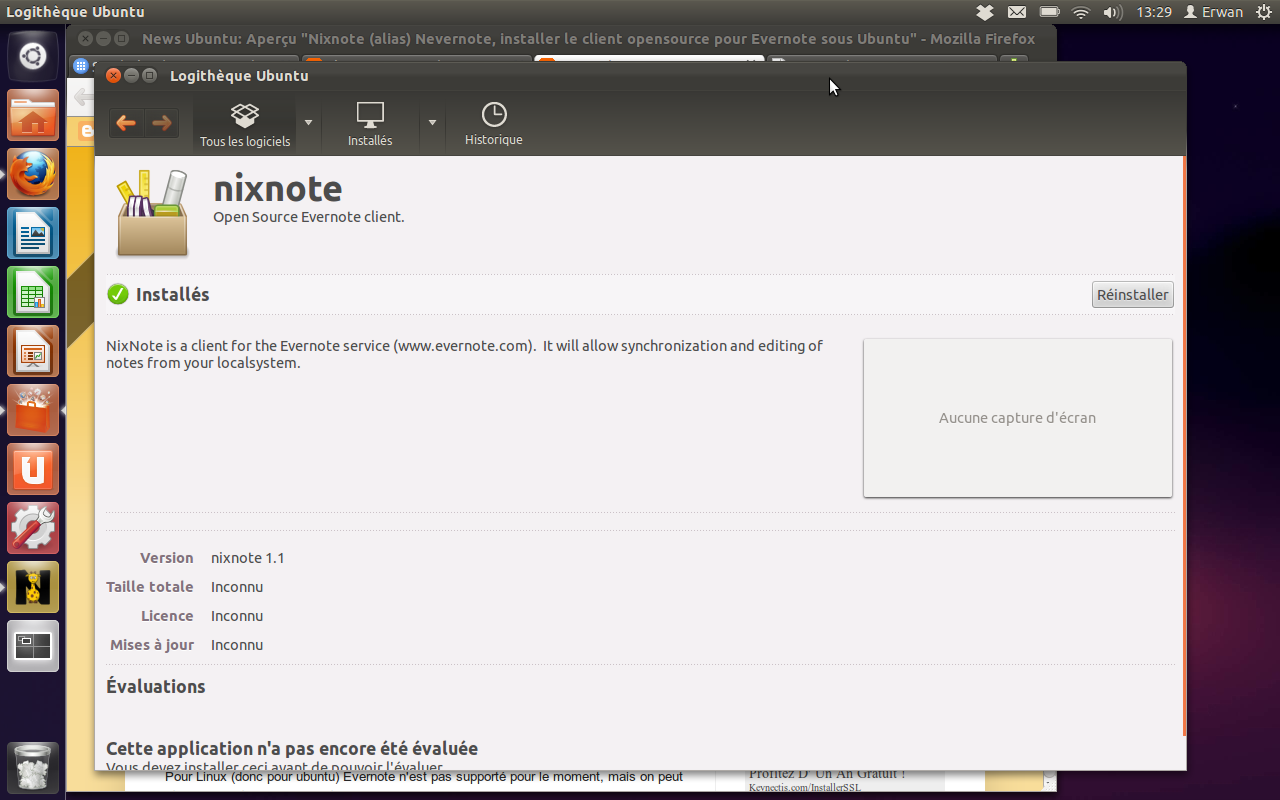
Task: Click the nixnote package icon
Action: (x=152, y=213)
